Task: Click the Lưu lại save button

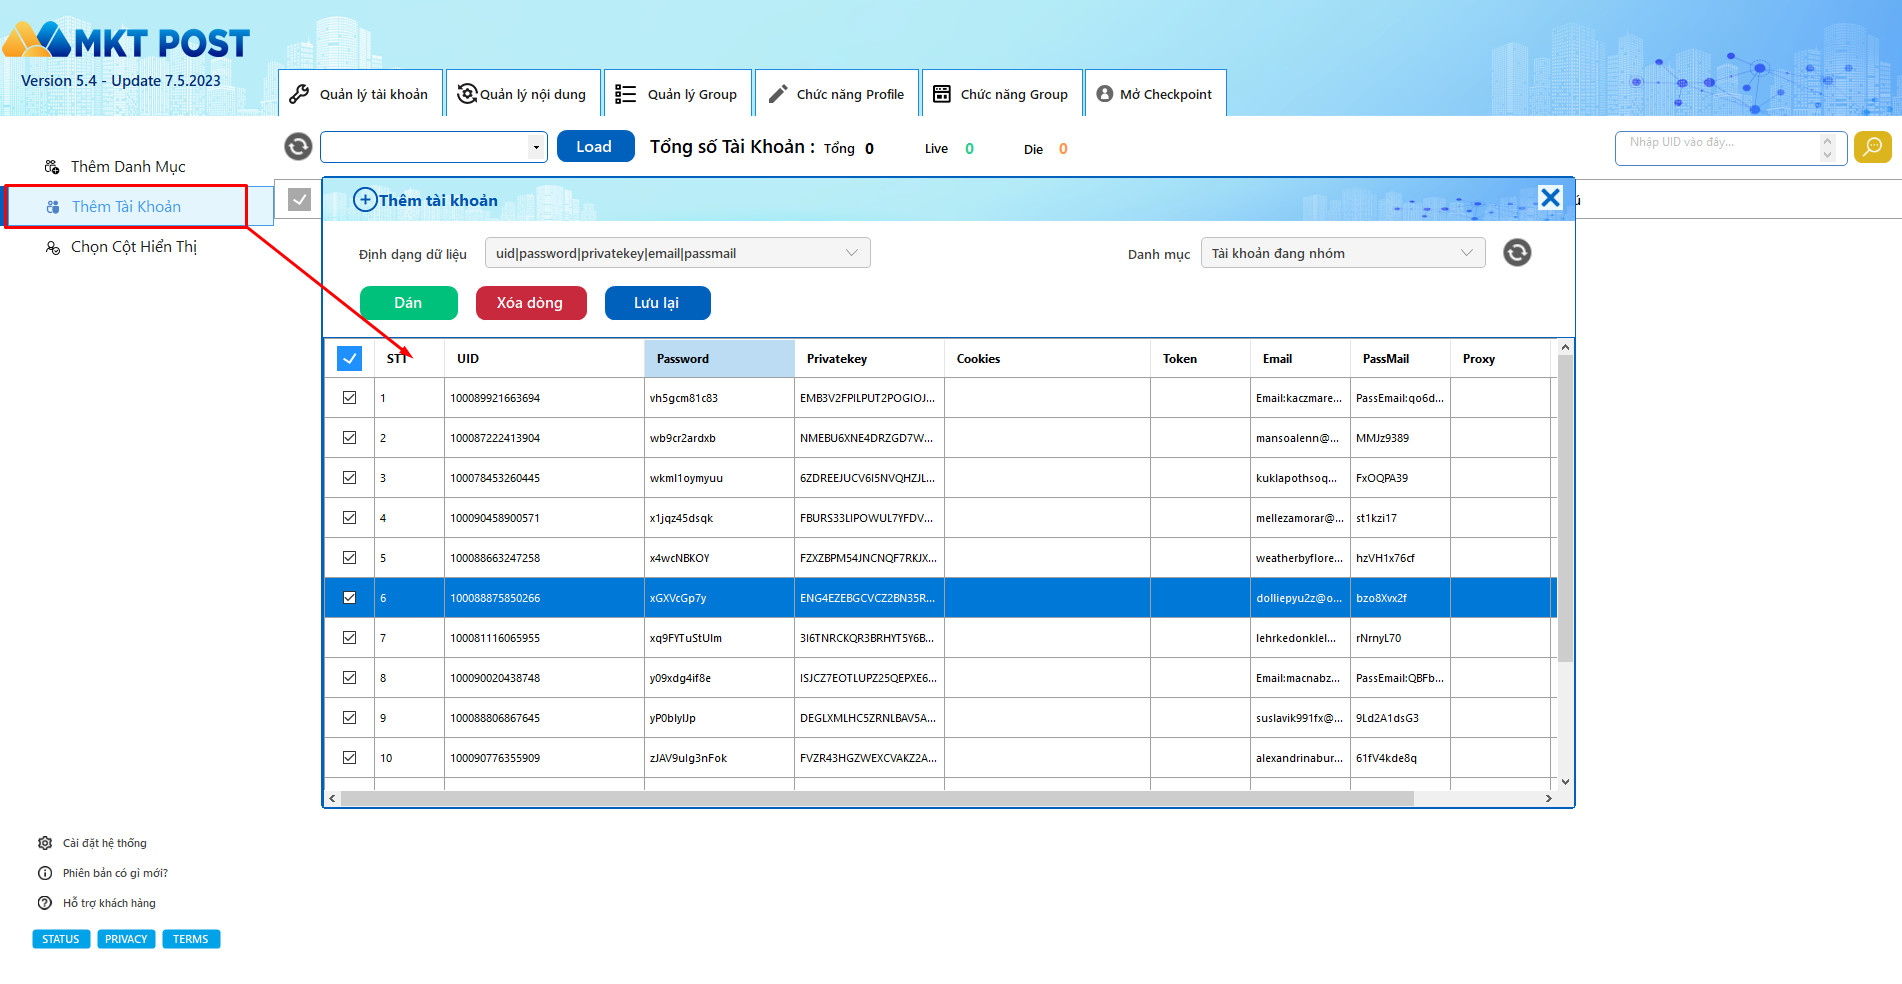Action: pos(657,303)
